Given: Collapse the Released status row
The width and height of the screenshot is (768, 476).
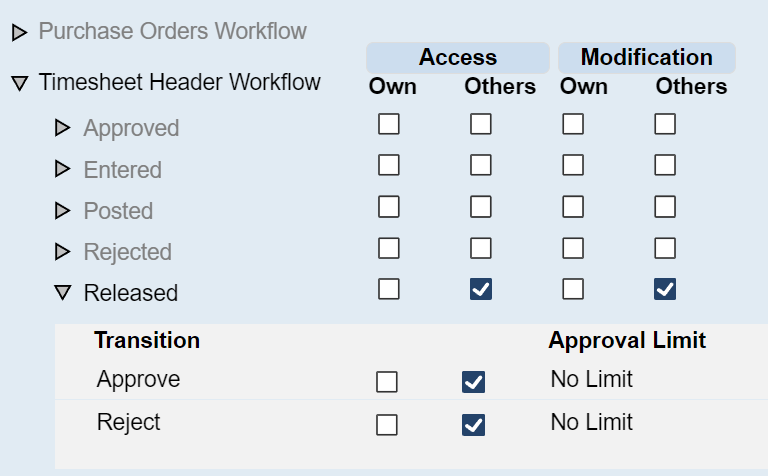Looking at the screenshot, I should (x=63, y=293).
